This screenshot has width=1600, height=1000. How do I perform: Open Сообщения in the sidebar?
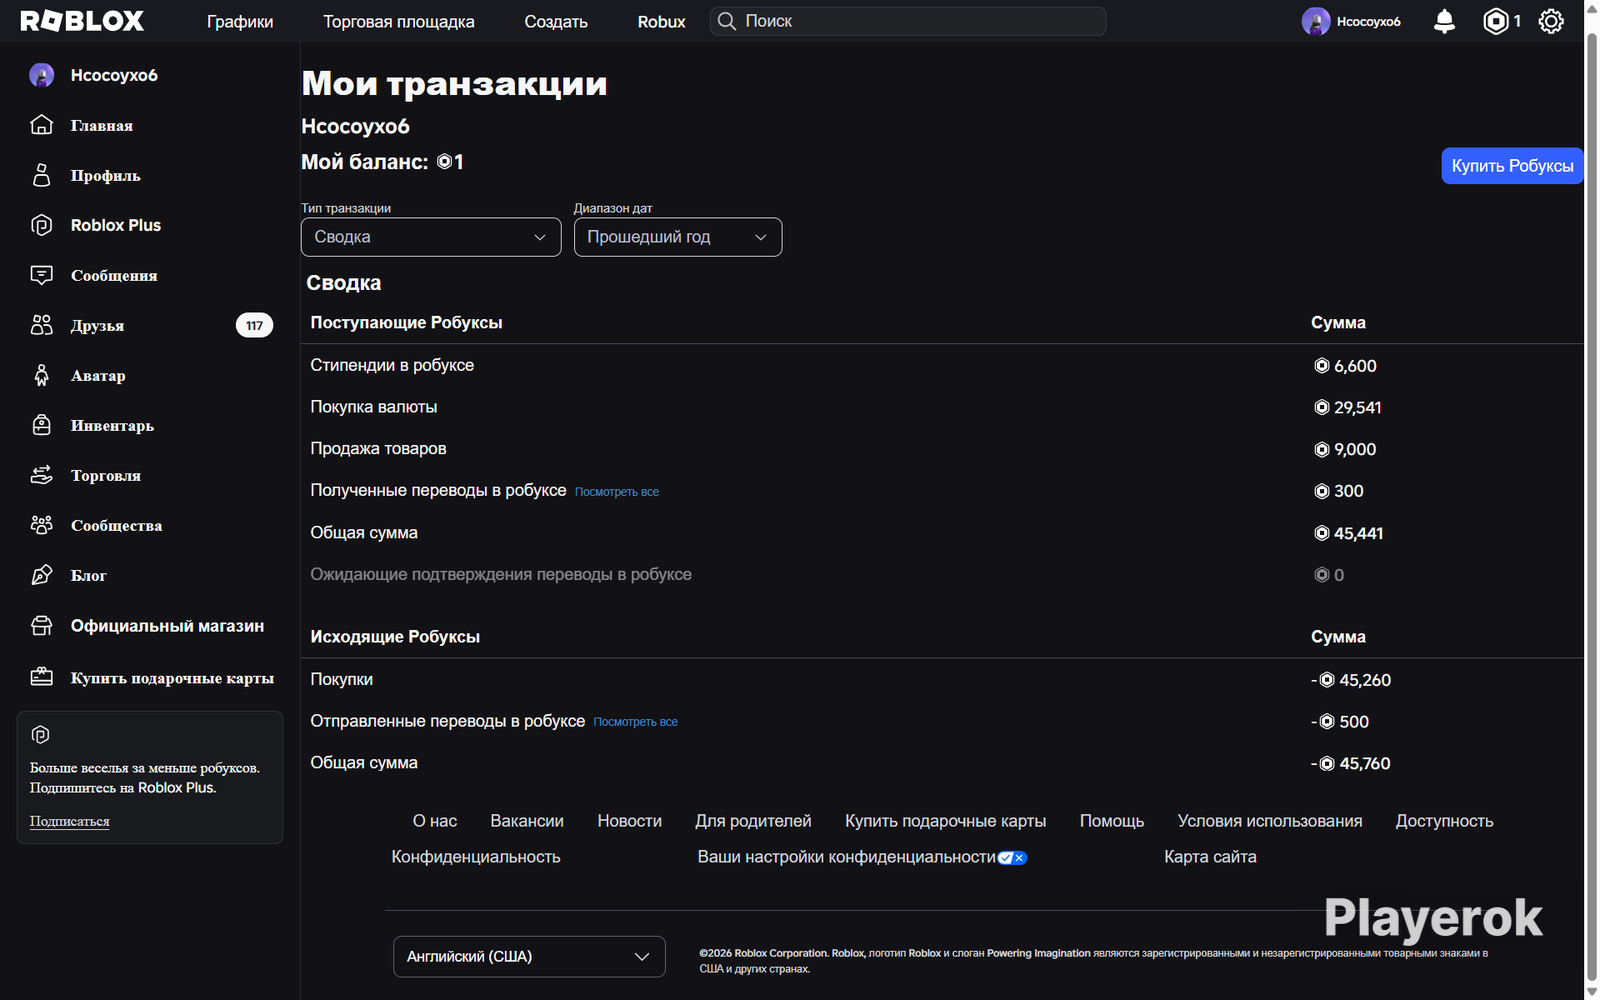pos(114,275)
